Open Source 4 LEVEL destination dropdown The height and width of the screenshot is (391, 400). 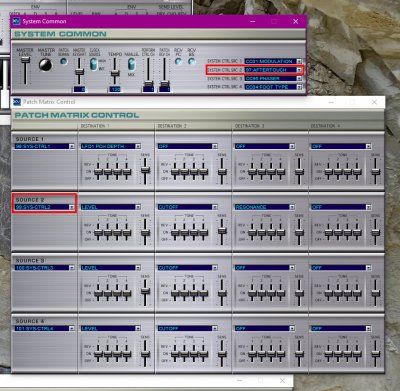(111, 328)
